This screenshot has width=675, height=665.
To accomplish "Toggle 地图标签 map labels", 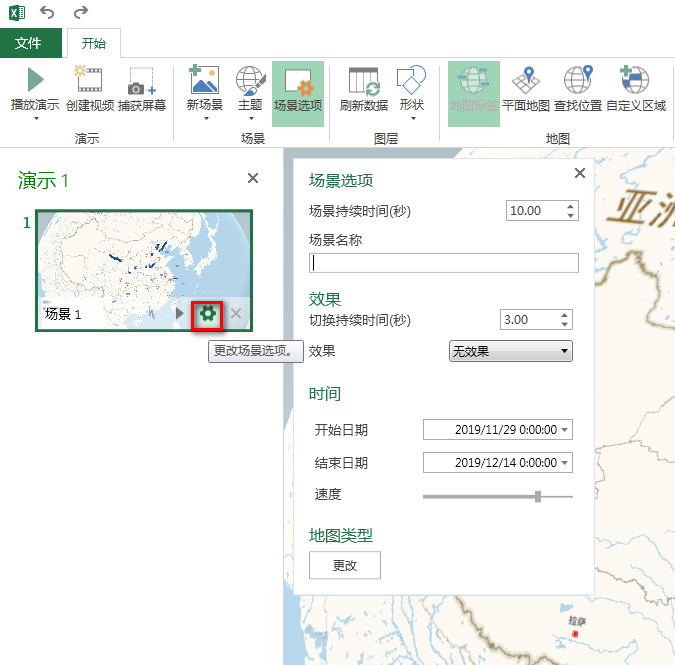I will 474,93.
